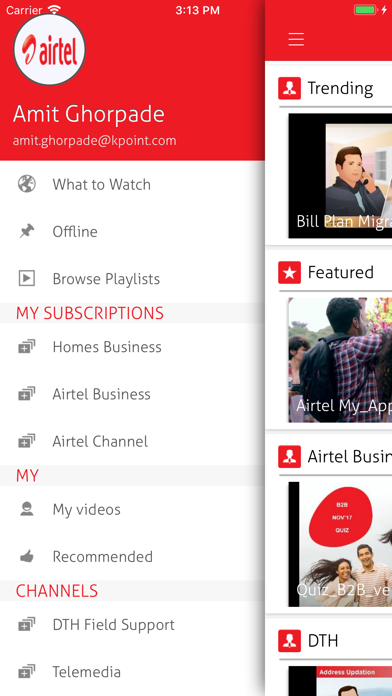Click the email amit.ghorpade@kpoint.com

coord(95,141)
